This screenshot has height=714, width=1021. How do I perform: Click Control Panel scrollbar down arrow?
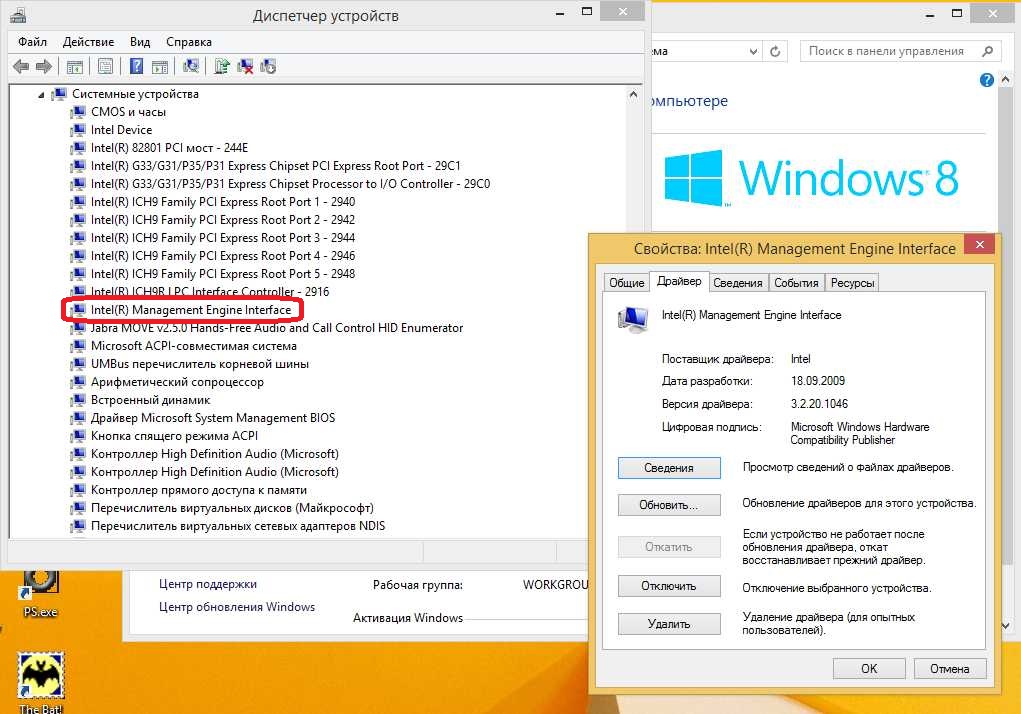click(1006, 626)
